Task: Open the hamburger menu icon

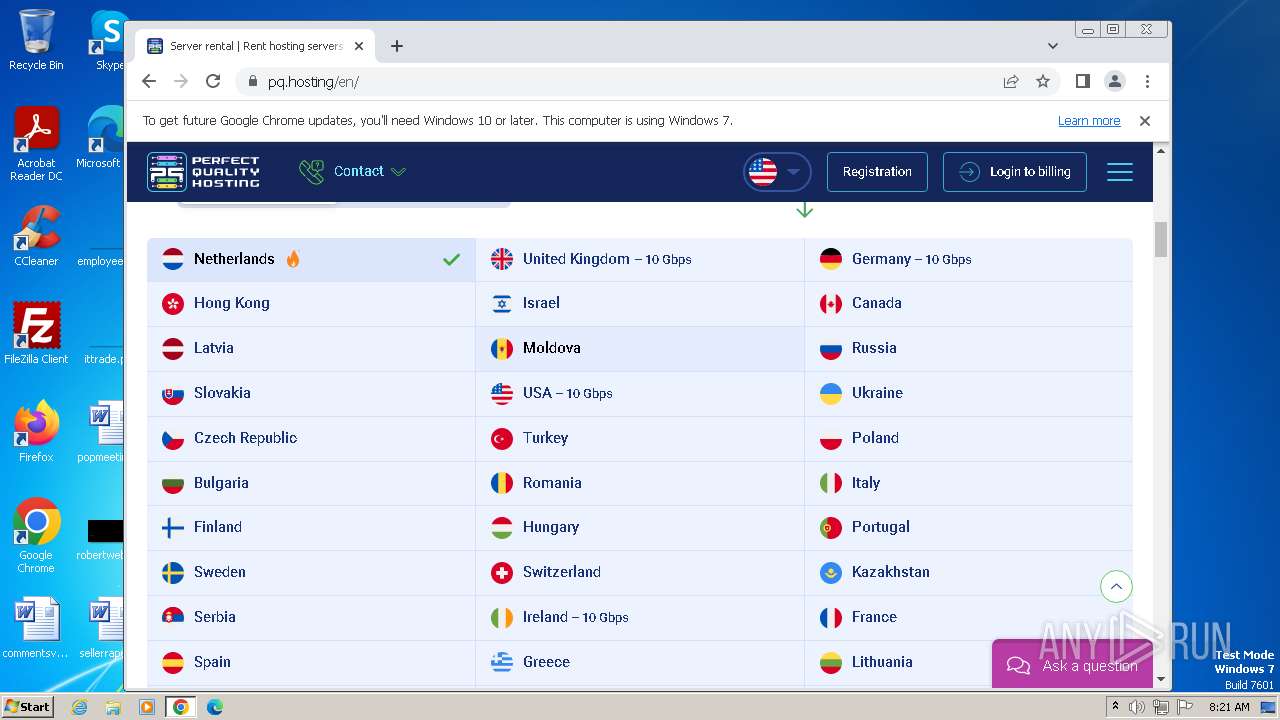Action: click(1120, 172)
